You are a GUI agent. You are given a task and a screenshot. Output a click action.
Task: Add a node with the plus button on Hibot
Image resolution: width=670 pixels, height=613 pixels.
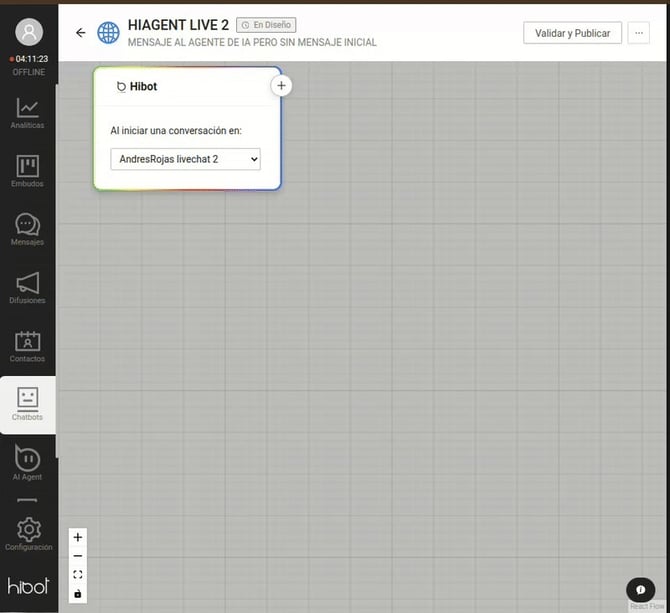point(281,86)
